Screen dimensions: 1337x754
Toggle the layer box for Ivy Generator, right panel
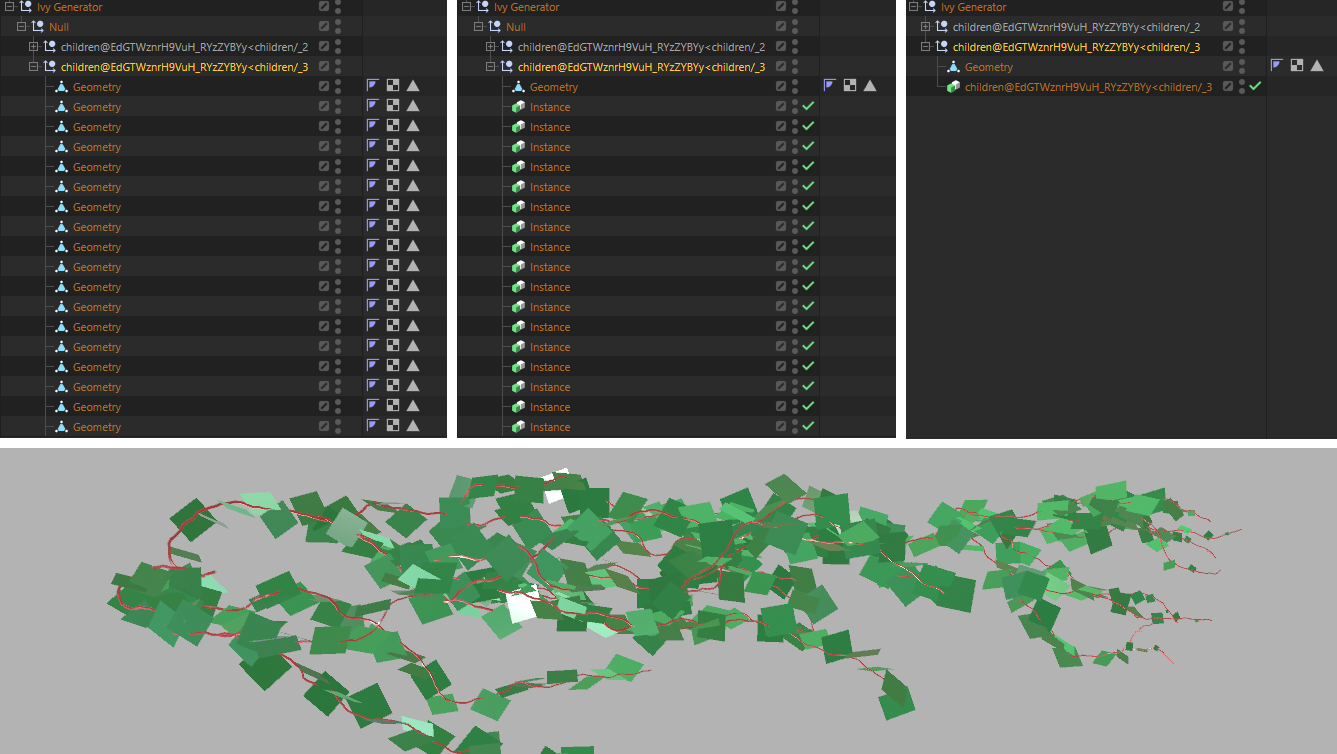tap(1228, 7)
